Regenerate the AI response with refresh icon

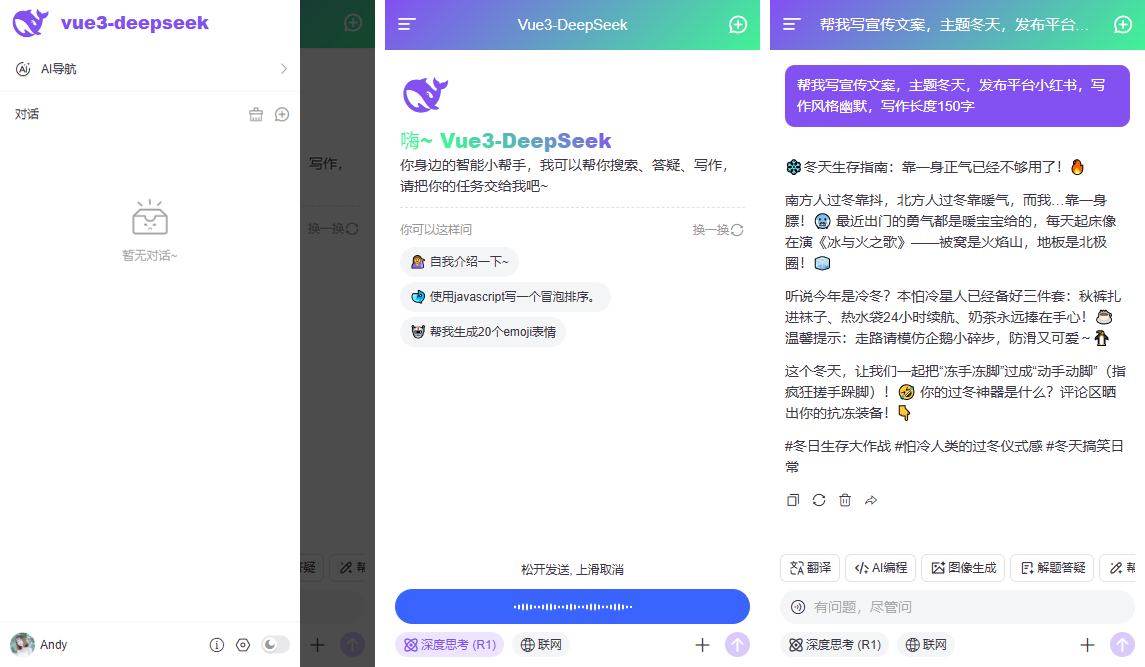point(818,499)
